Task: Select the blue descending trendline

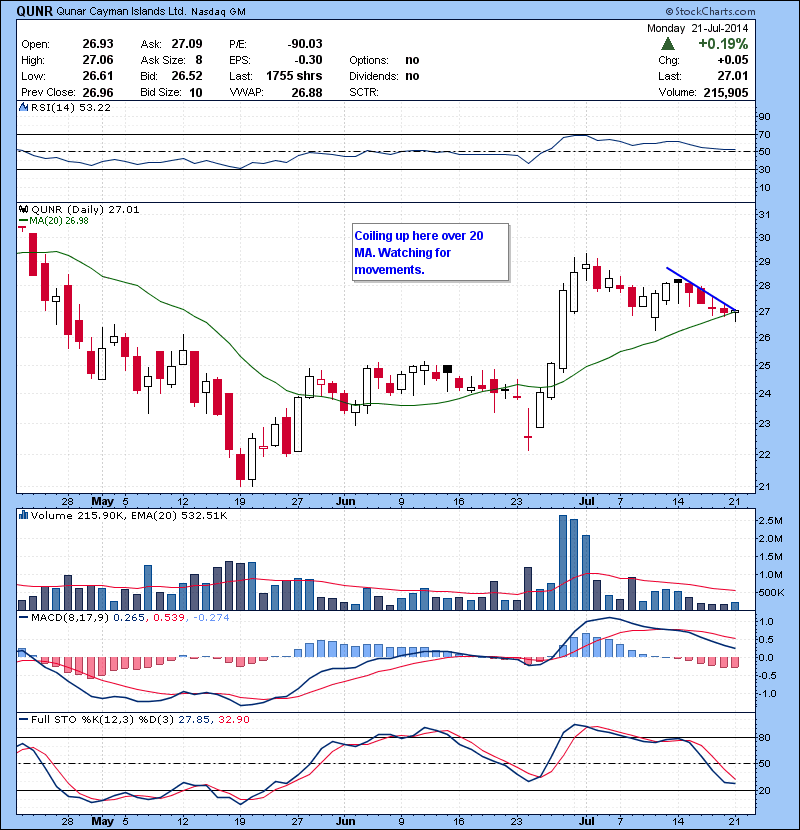Action: point(702,289)
